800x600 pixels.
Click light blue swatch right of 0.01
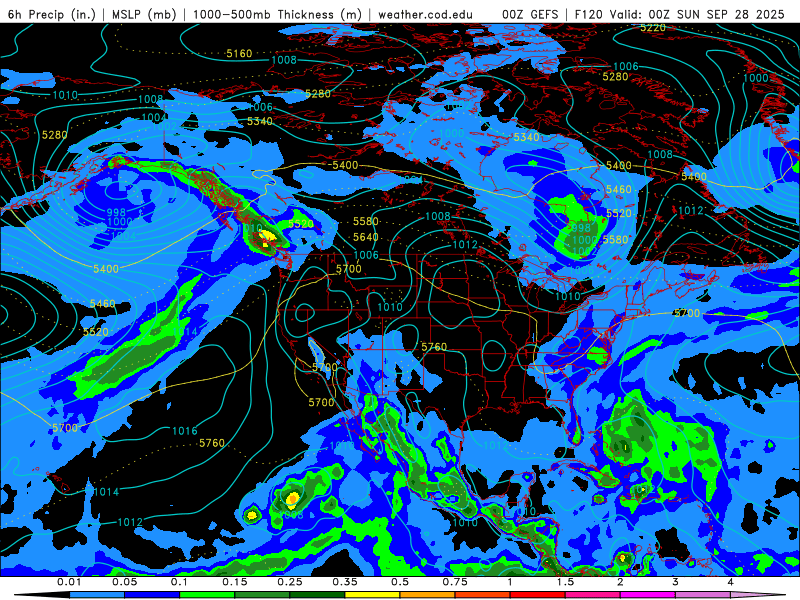96,595
